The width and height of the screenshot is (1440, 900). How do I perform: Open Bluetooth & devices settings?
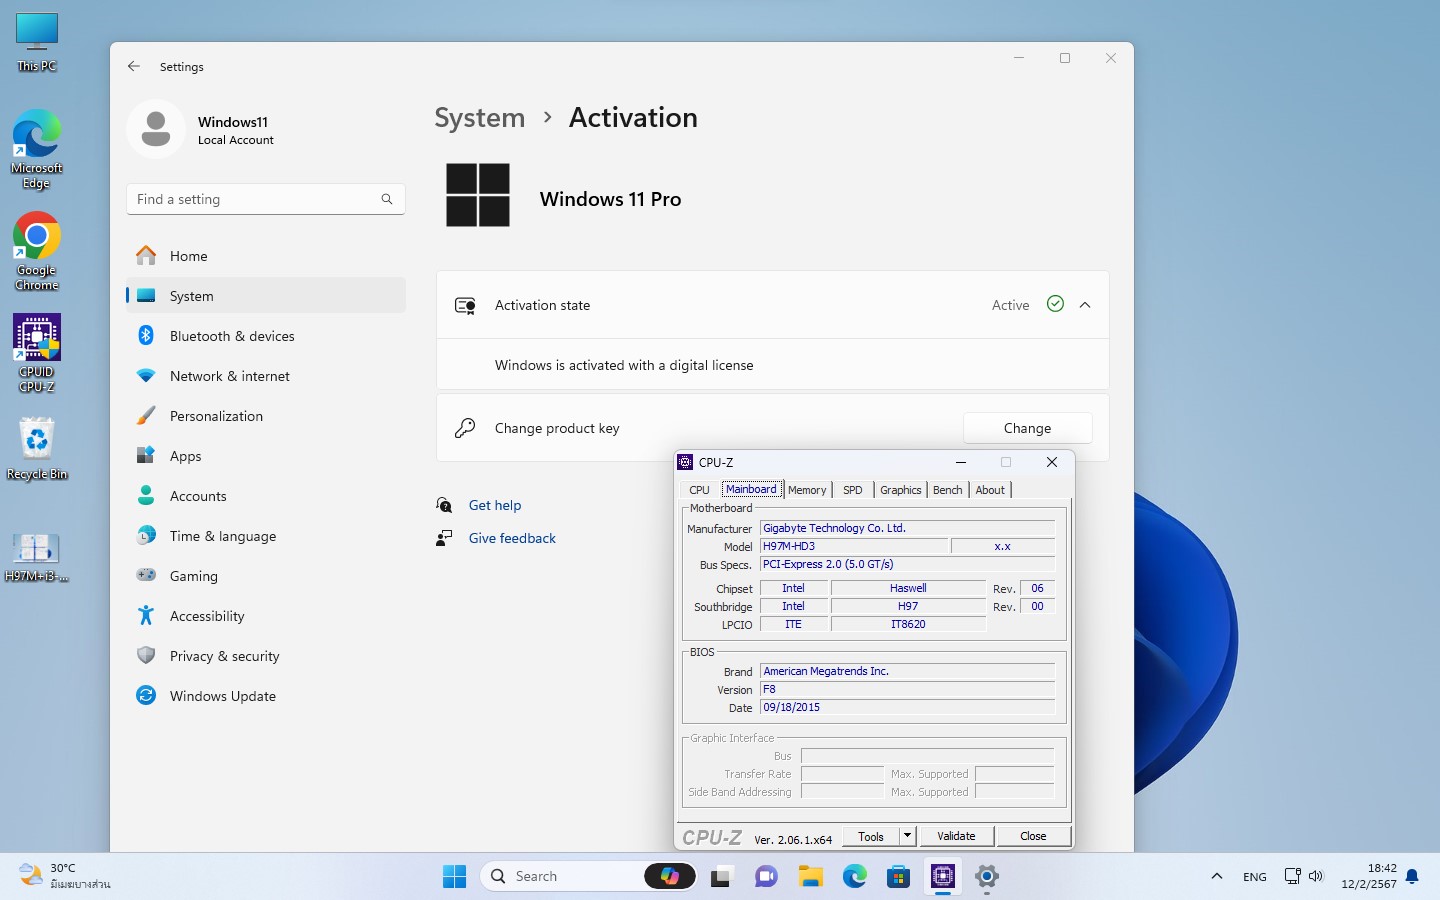click(x=266, y=336)
